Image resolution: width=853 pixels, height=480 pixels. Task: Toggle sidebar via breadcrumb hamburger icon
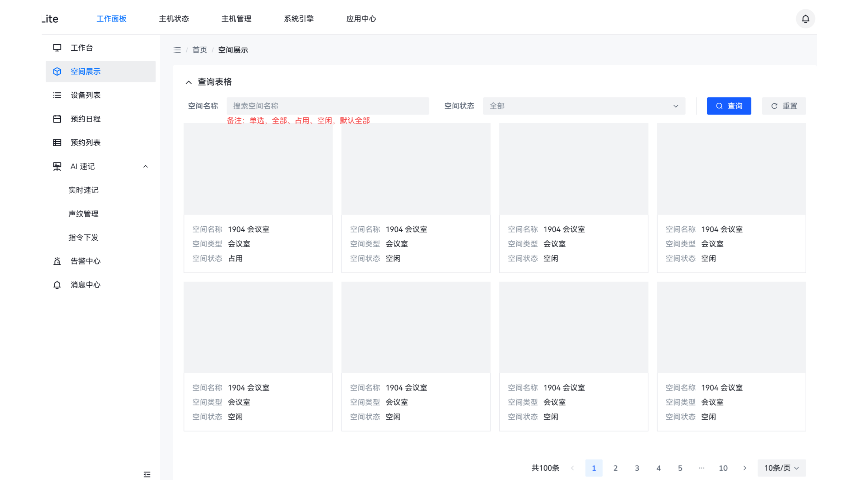[177, 50]
